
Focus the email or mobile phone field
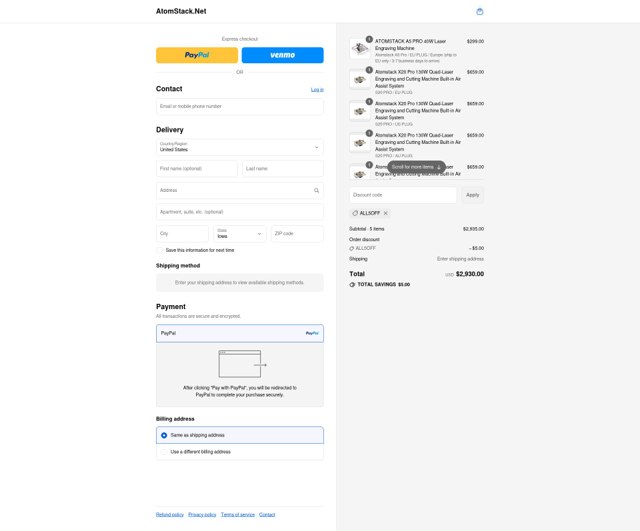pyautogui.click(x=240, y=107)
